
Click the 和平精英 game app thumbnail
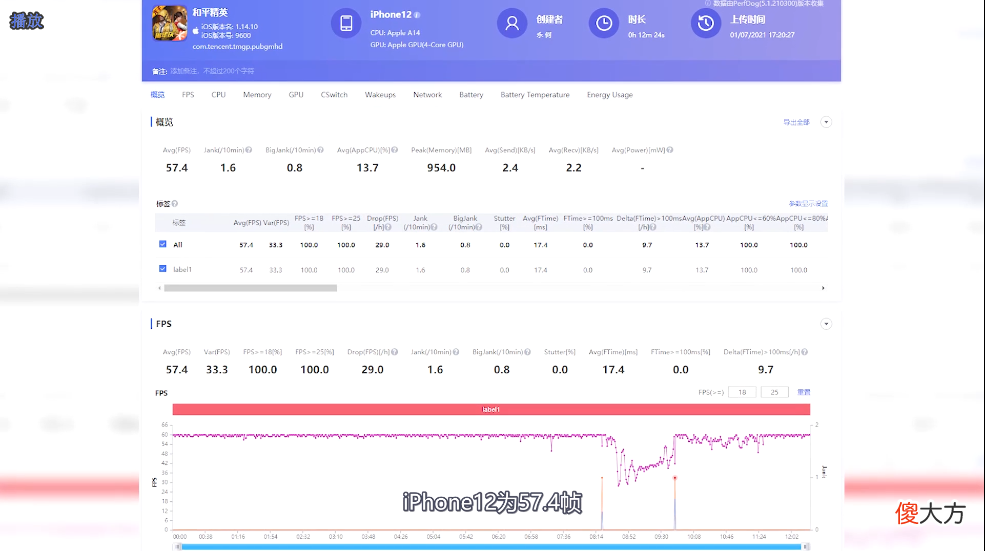coord(170,23)
